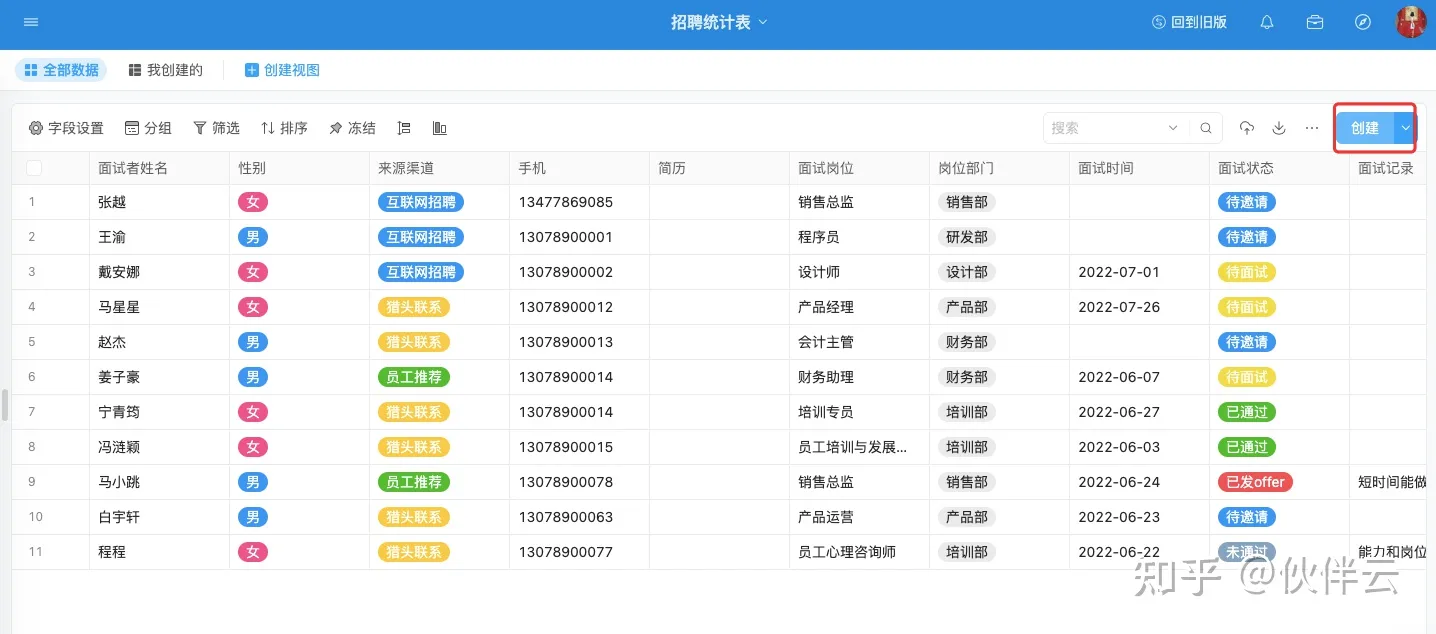1436x634 pixels.
Task: Open the record named 马星星
Action: pyautogui.click(x=119, y=307)
